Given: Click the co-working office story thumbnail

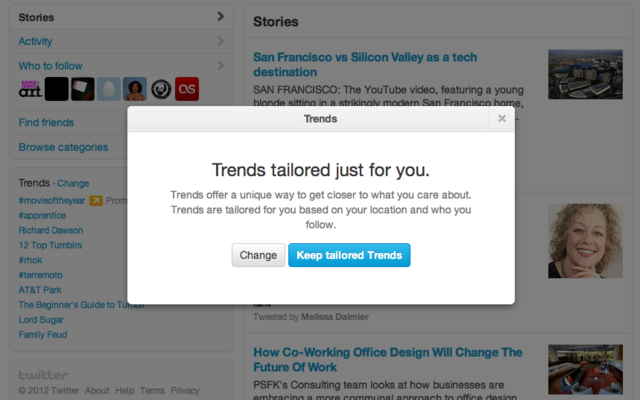Looking at the screenshot, I should click(x=585, y=369).
